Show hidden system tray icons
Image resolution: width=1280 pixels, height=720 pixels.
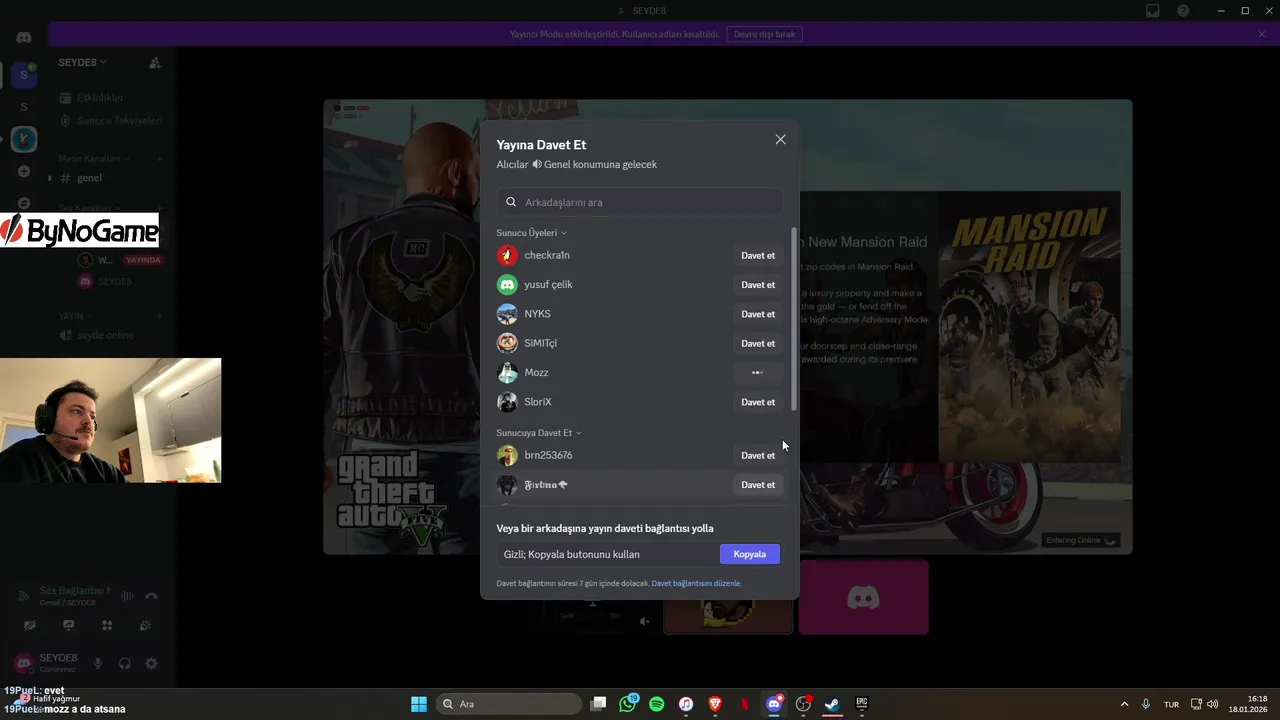1124,704
